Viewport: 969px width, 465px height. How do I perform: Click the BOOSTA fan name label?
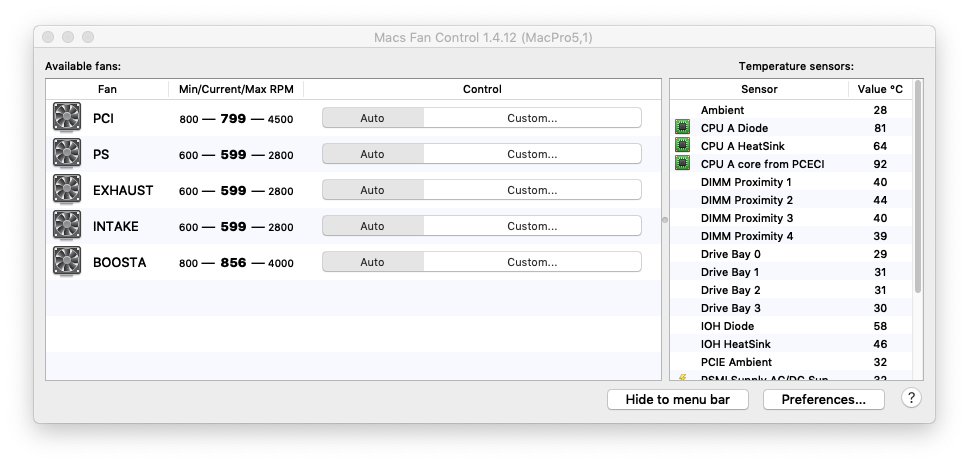click(x=119, y=262)
